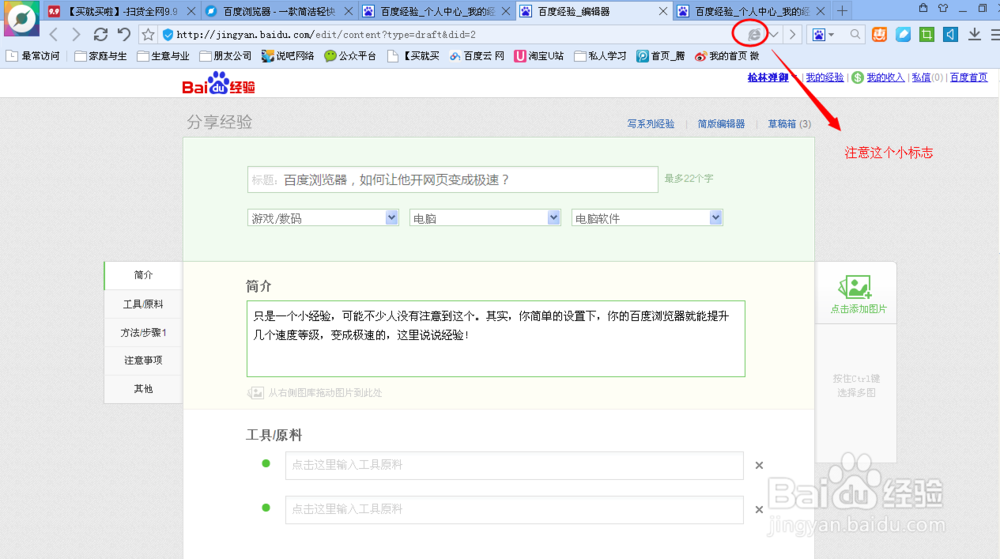
Task: Open the 朋友公司 bookmark folder
Action: tap(226, 56)
